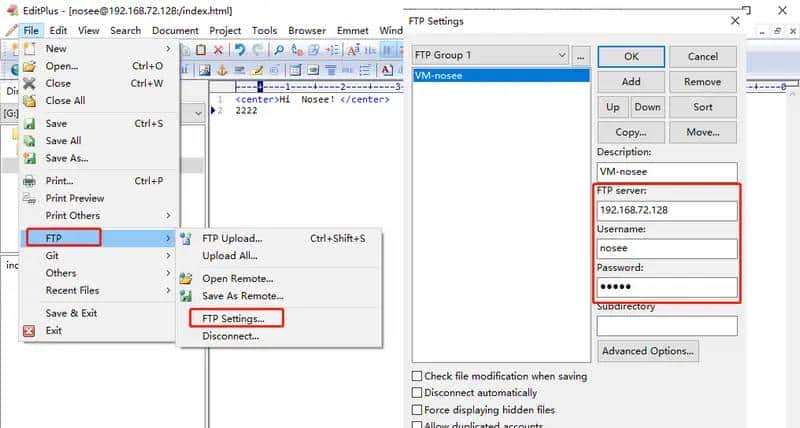Select VM-nosee in the account list

[x=501, y=75]
